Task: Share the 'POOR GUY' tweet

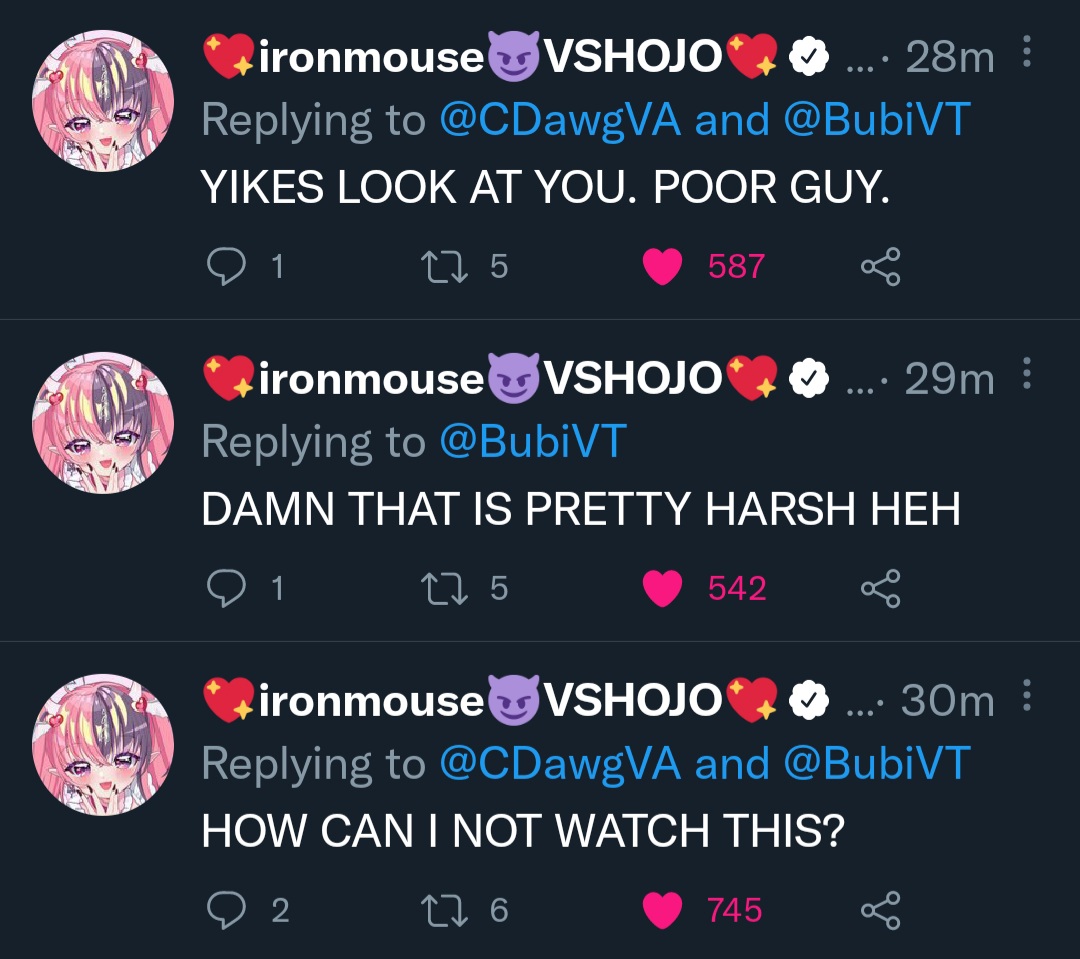Action: pyautogui.click(x=881, y=266)
